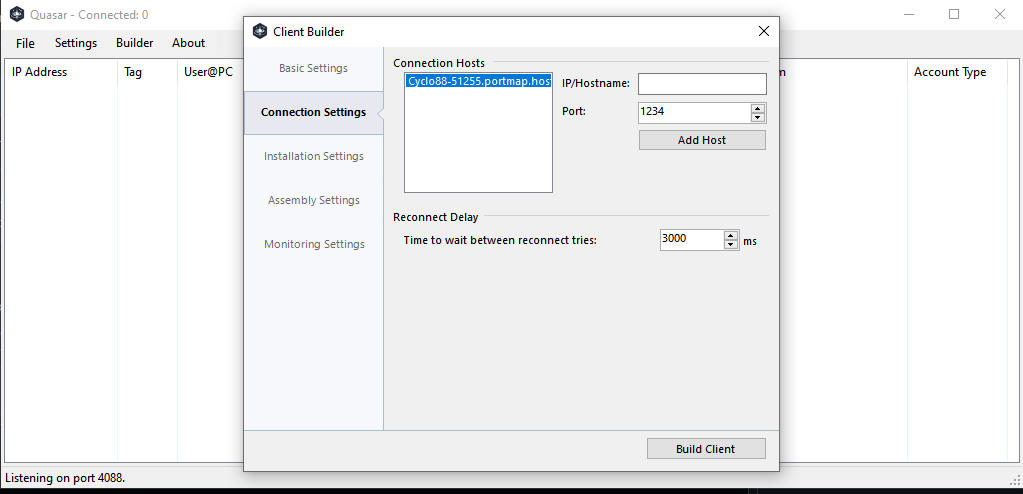
Task: Close the Quasar main window
Action: point(1000,14)
